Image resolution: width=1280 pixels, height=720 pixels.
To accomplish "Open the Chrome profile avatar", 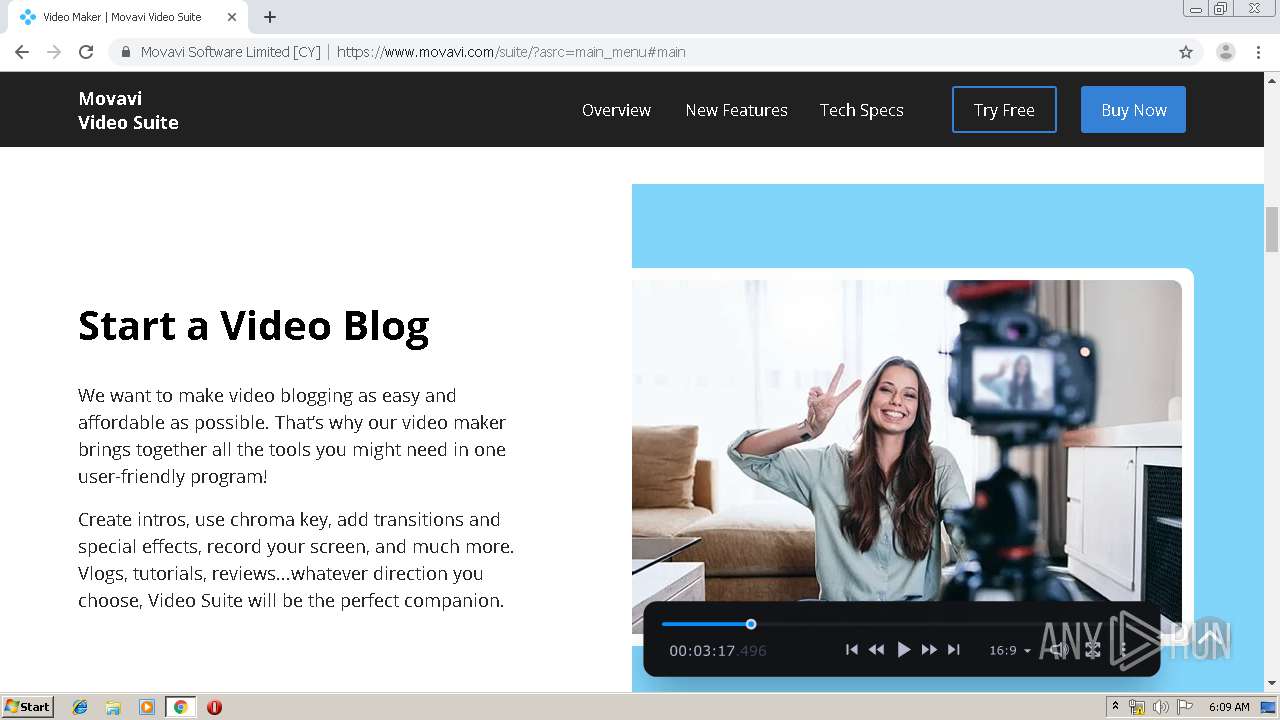I will (1226, 52).
